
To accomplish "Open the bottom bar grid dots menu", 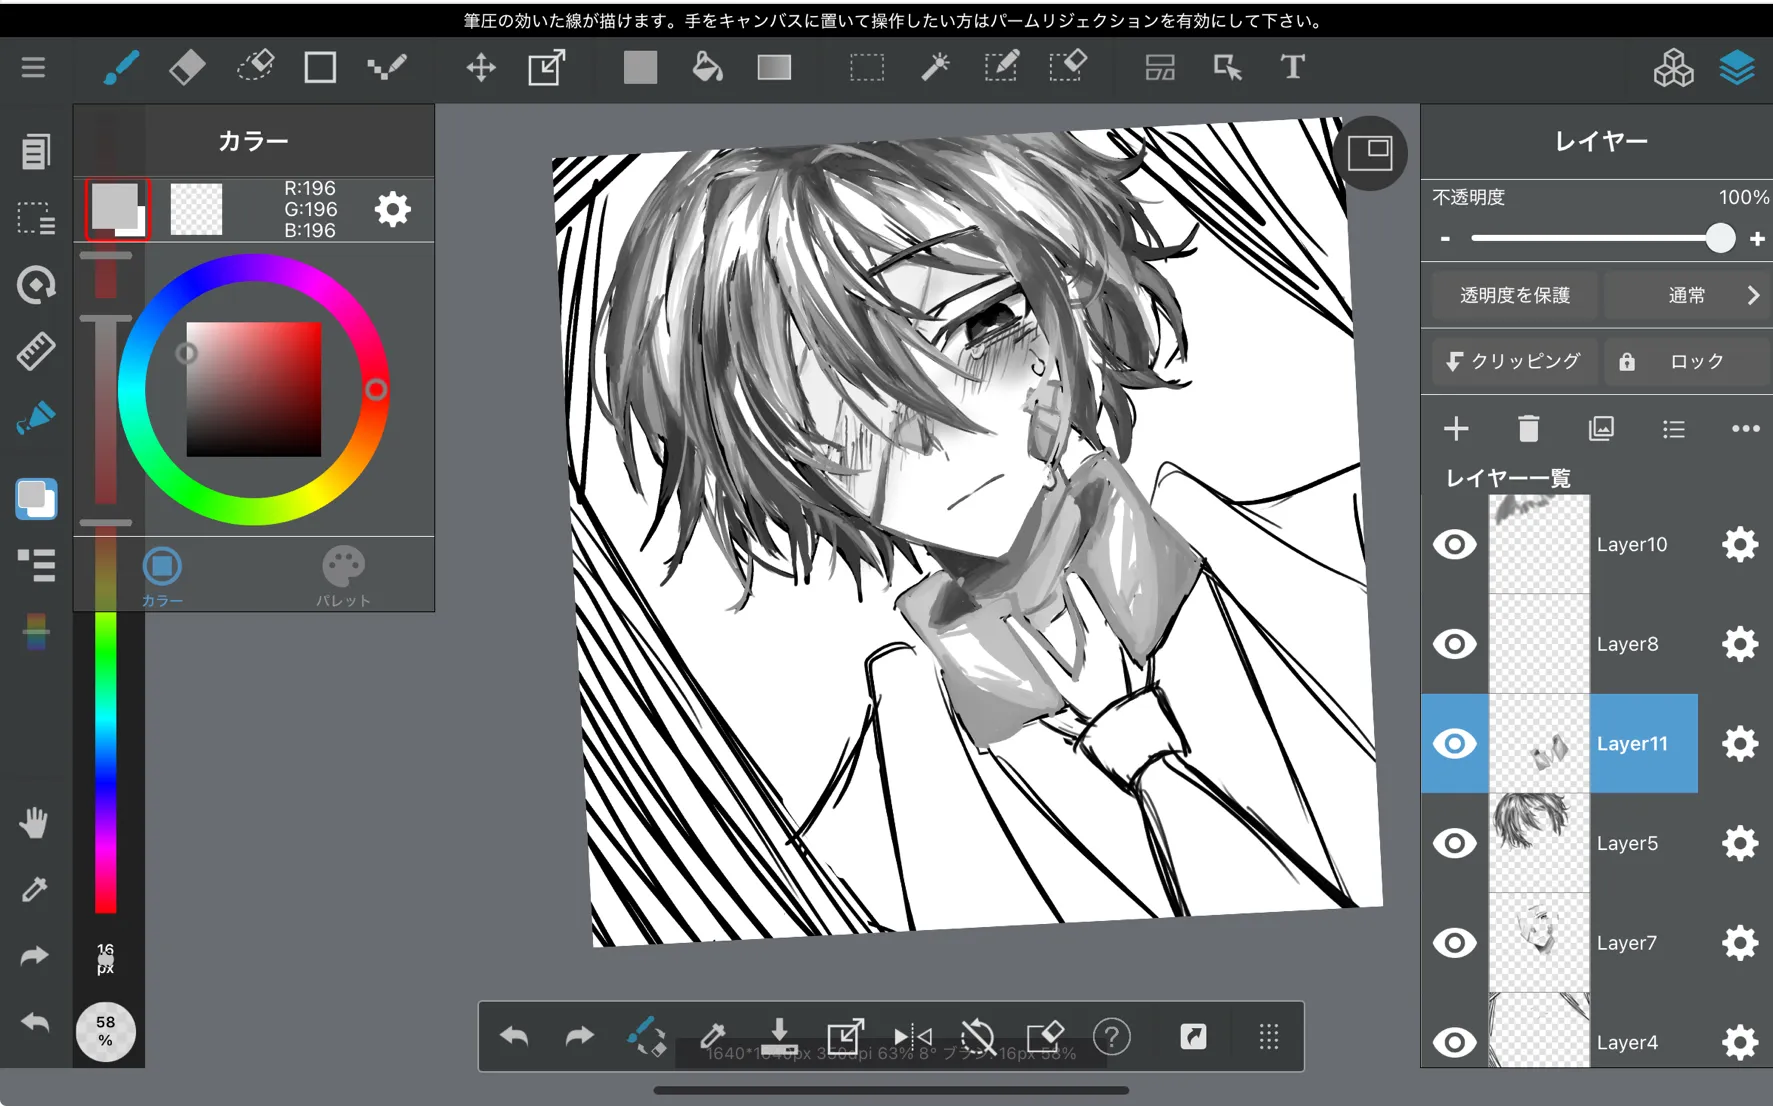I will [1269, 1036].
